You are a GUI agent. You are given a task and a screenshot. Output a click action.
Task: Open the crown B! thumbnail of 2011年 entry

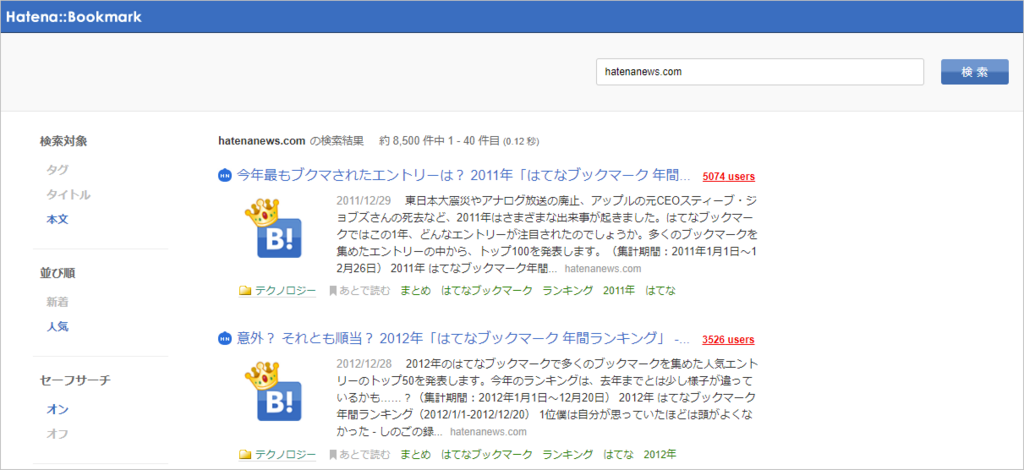coord(273,228)
